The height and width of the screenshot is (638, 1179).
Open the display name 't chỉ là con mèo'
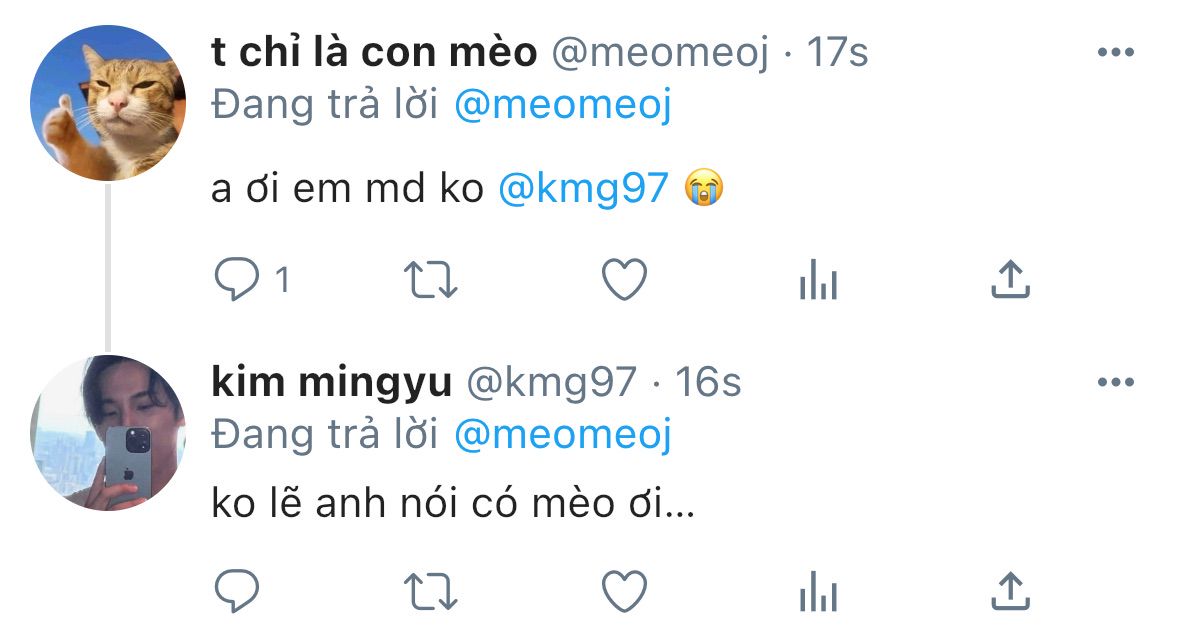(x=374, y=53)
